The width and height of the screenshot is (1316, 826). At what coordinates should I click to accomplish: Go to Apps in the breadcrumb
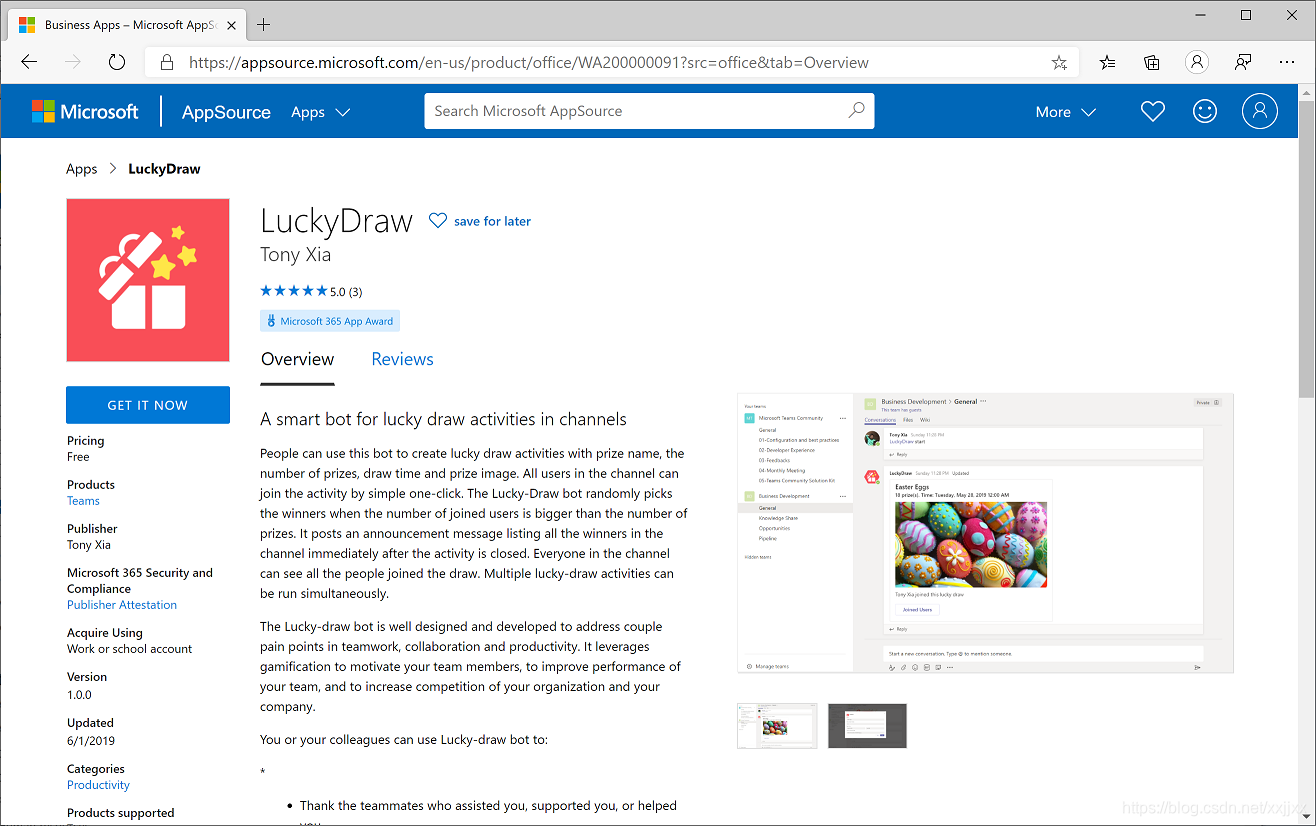pyautogui.click(x=82, y=169)
